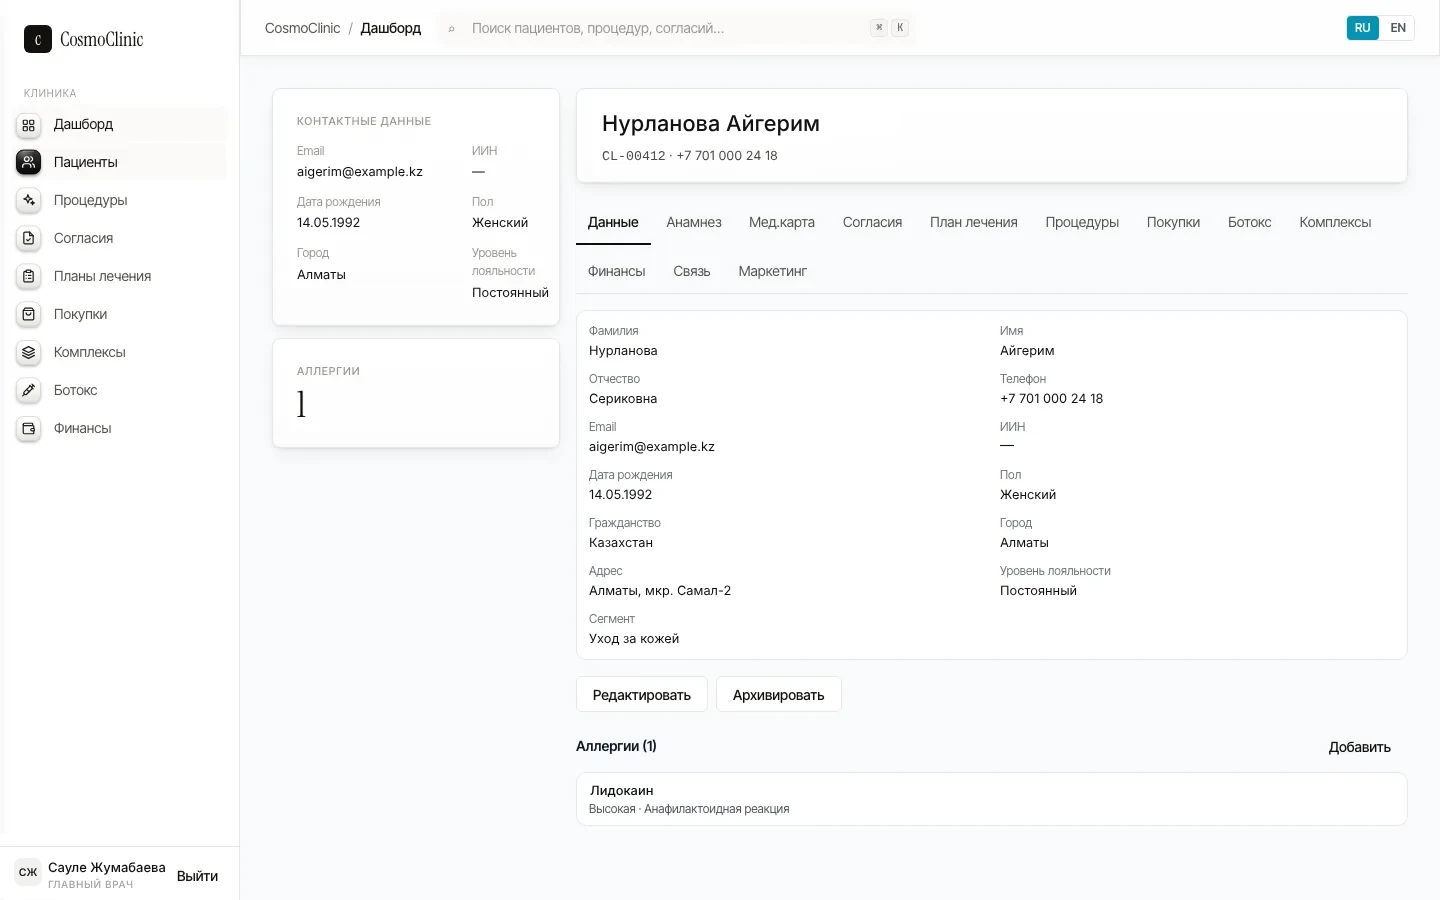Image resolution: width=1440 pixels, height=900 pixels.
Task: Click the Планы лечения sidebar label
Action: [102, 276]
